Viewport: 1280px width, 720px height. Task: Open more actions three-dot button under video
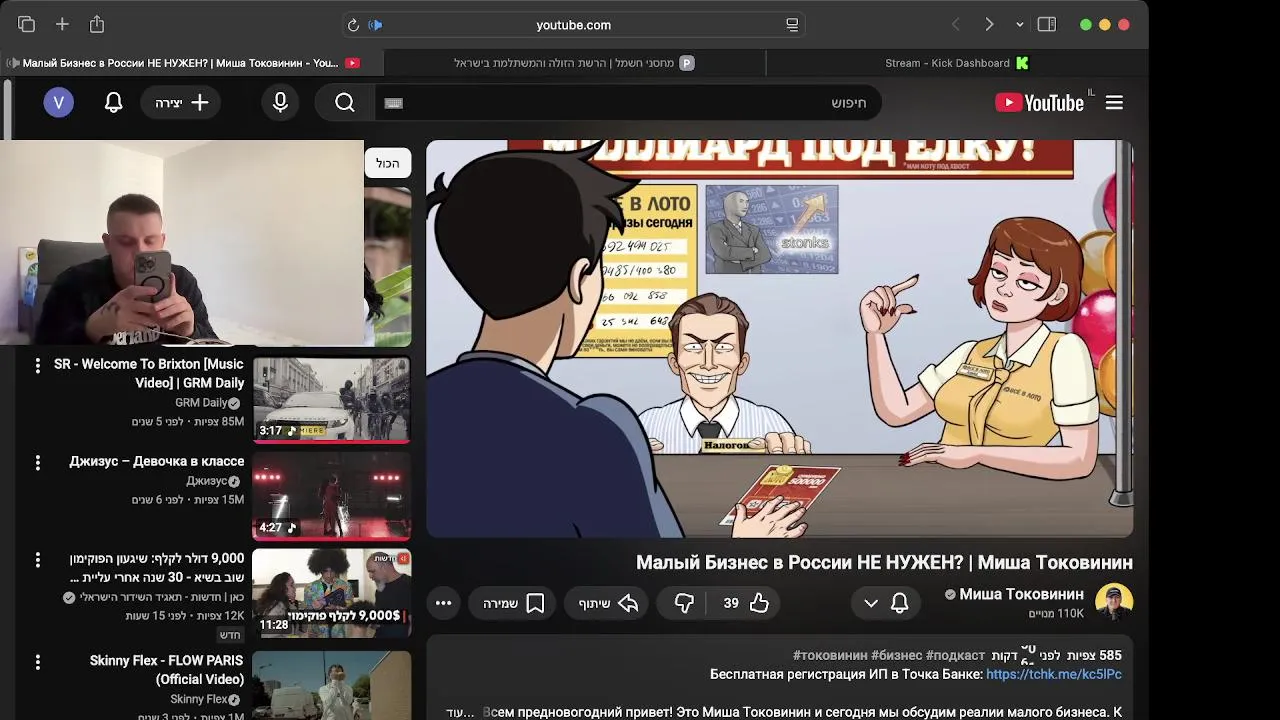pyautogui.click(x=443, y=603)
